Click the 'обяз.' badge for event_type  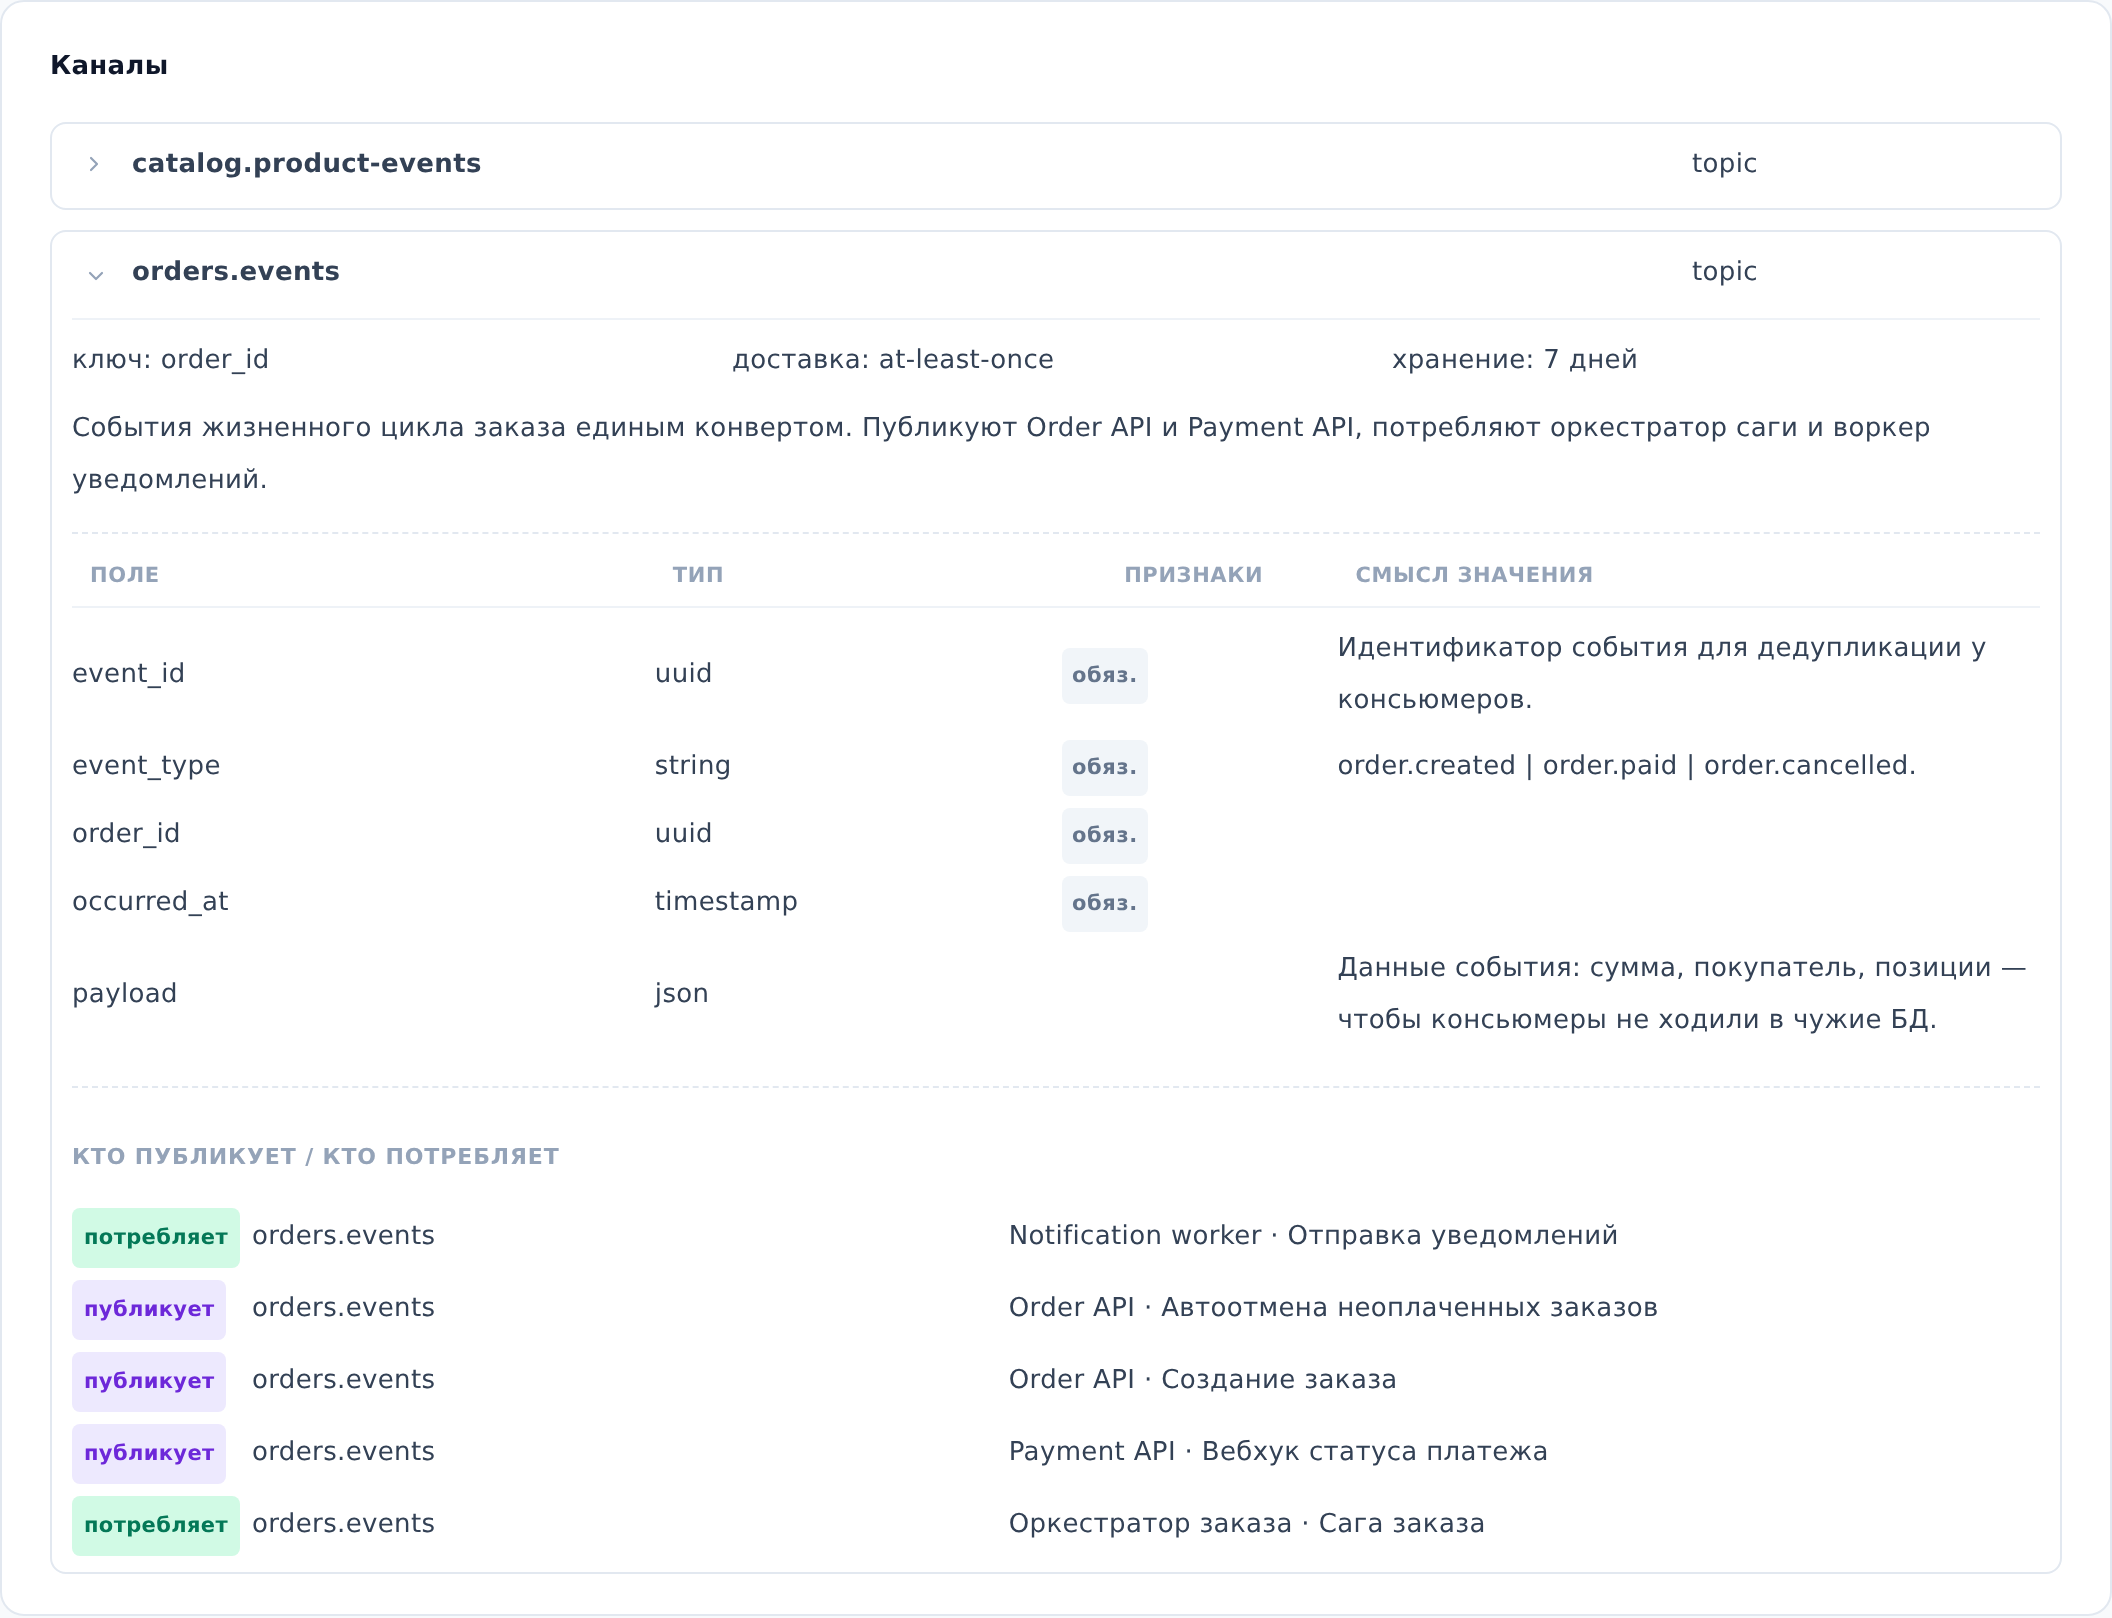(1104, 767)
